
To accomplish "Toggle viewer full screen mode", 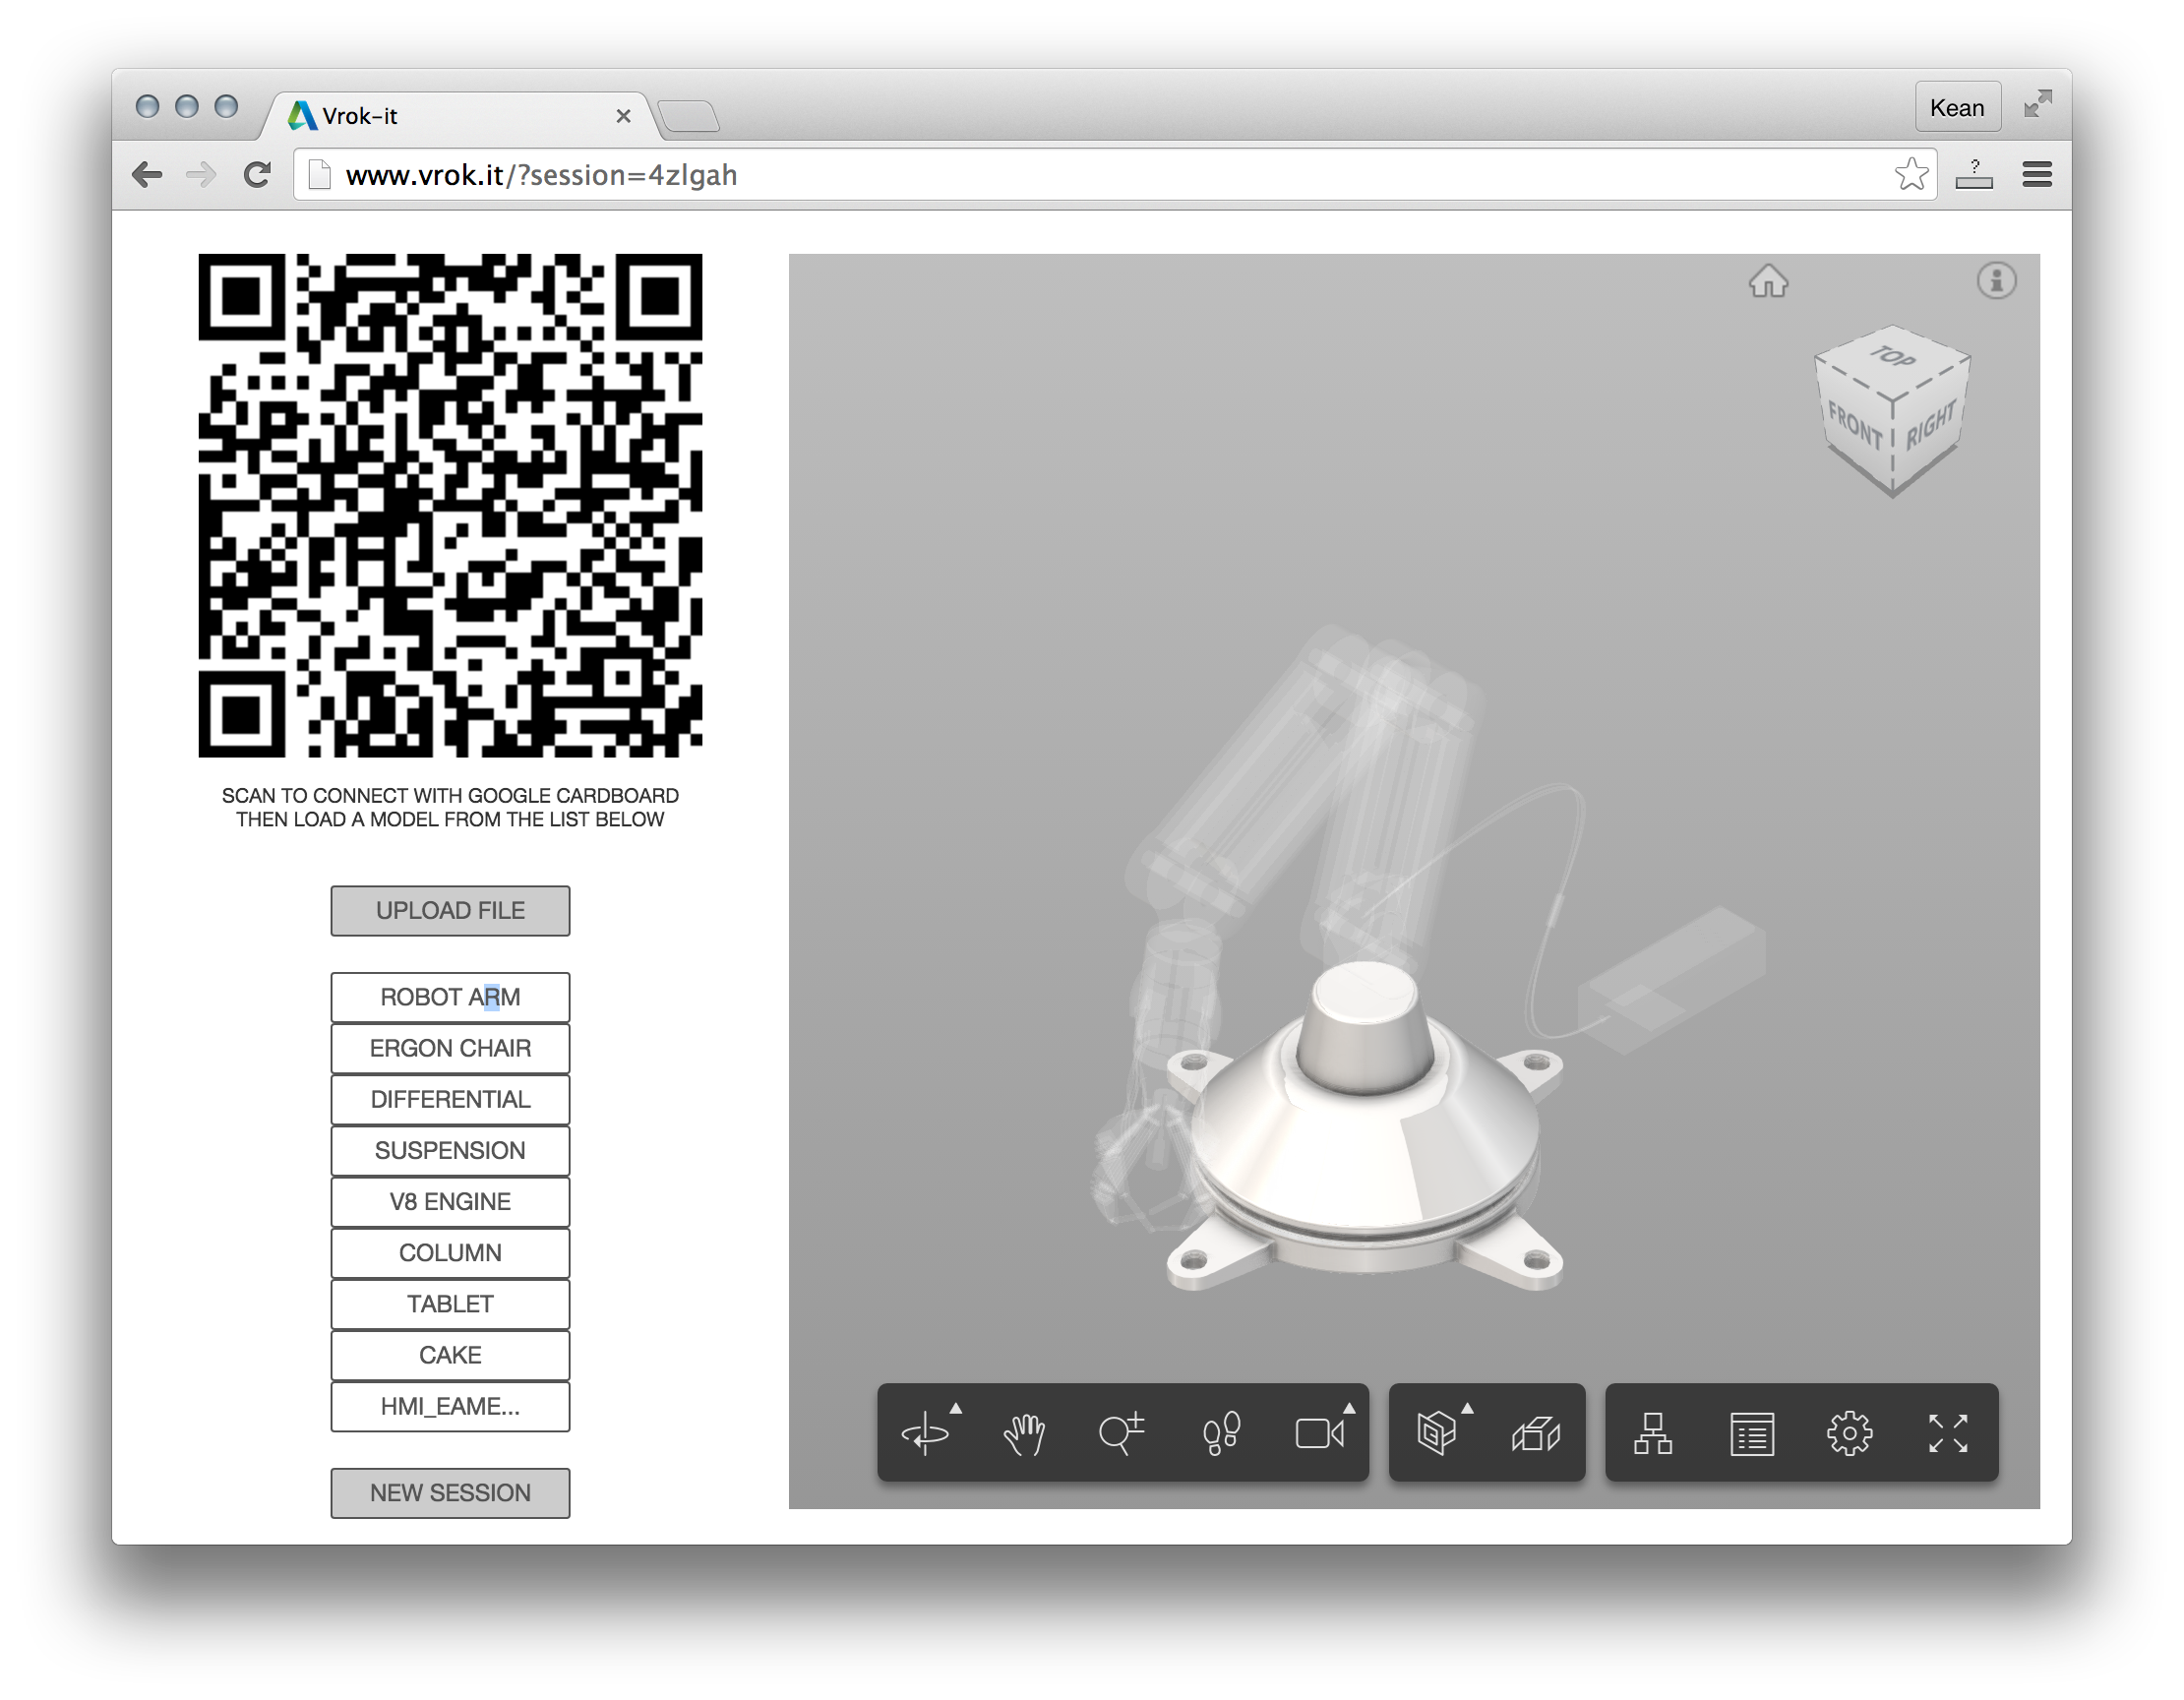I will pos(1947,1434).
